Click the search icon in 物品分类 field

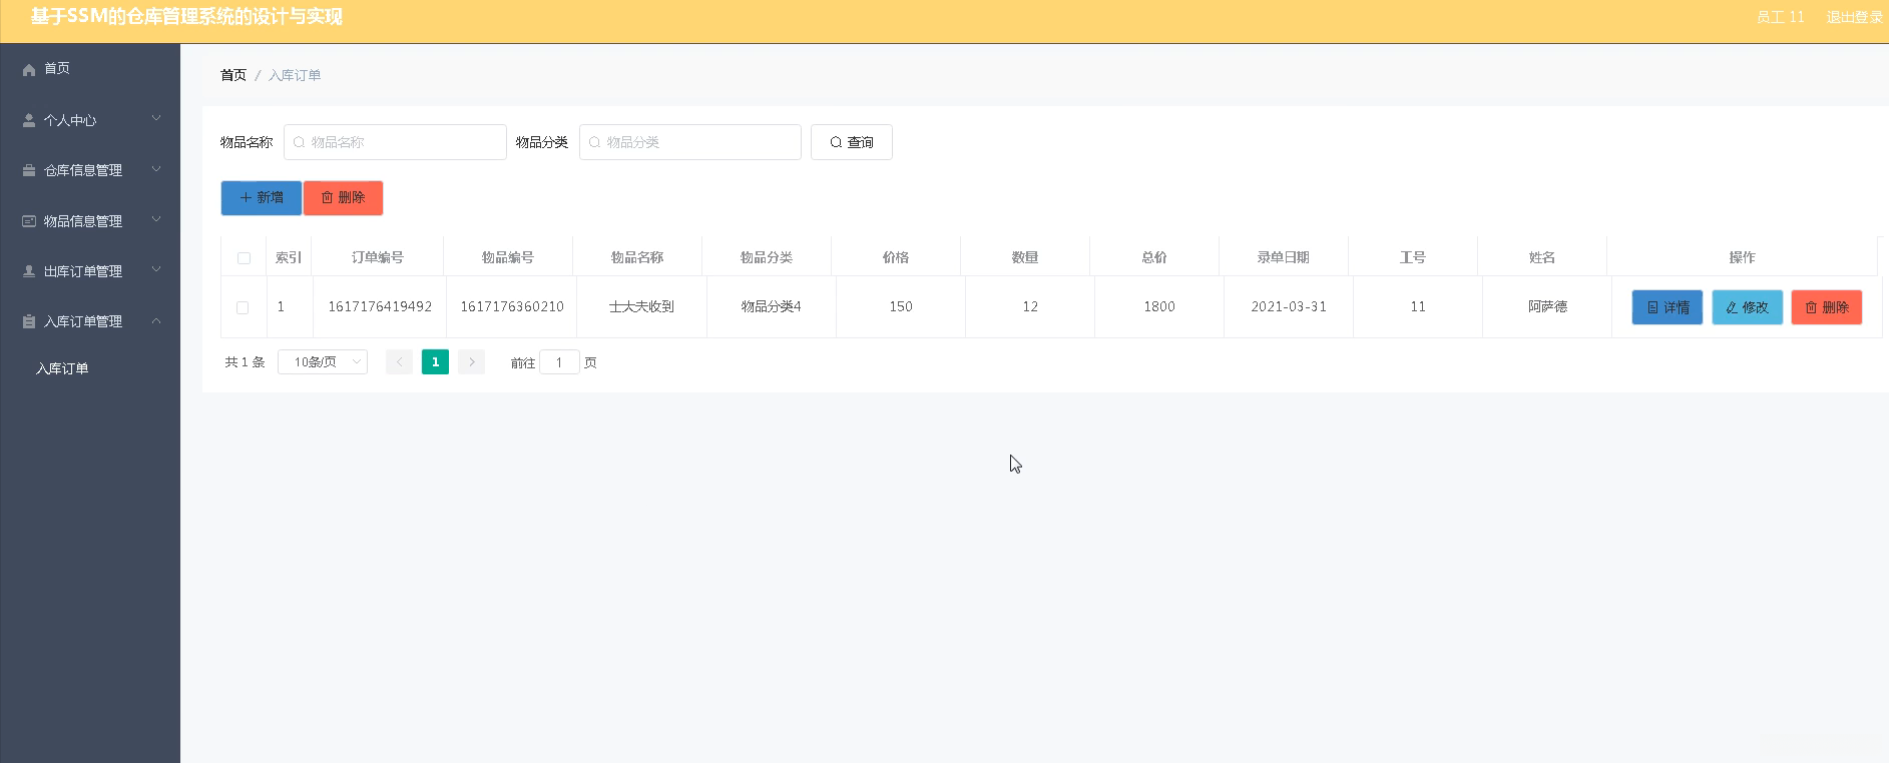pos(595,142)
